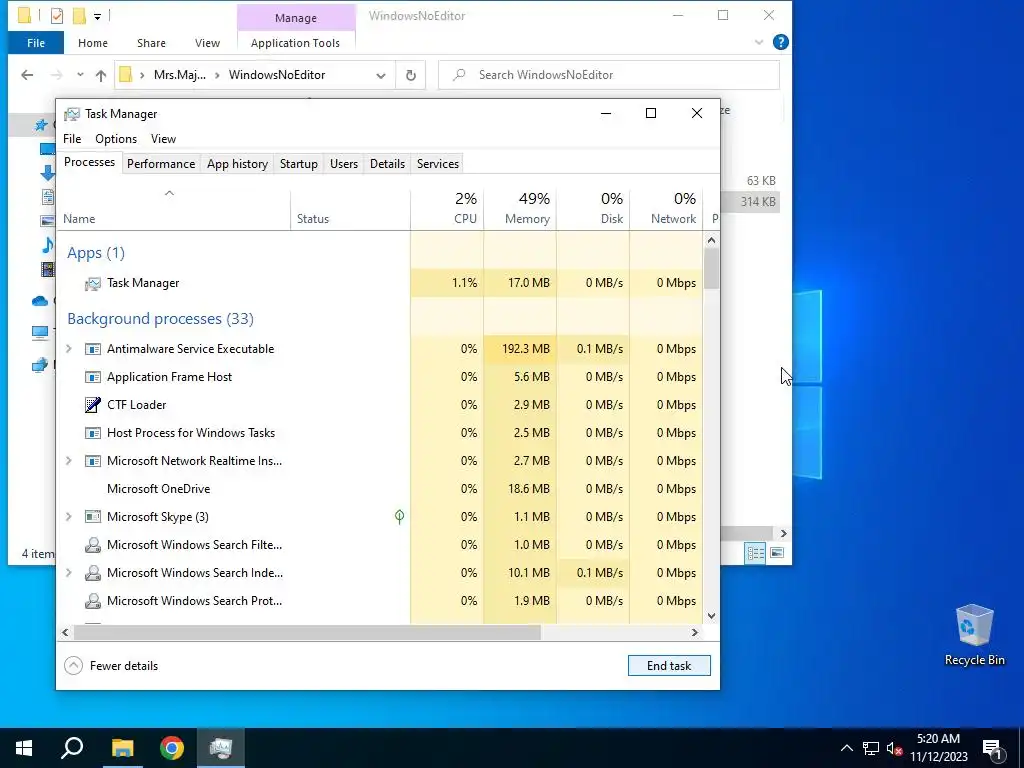This screenshot has width=1024, height=768.
Task: Click the Microsoft Network Realtime Inspection icon
Action: [93, 461]
